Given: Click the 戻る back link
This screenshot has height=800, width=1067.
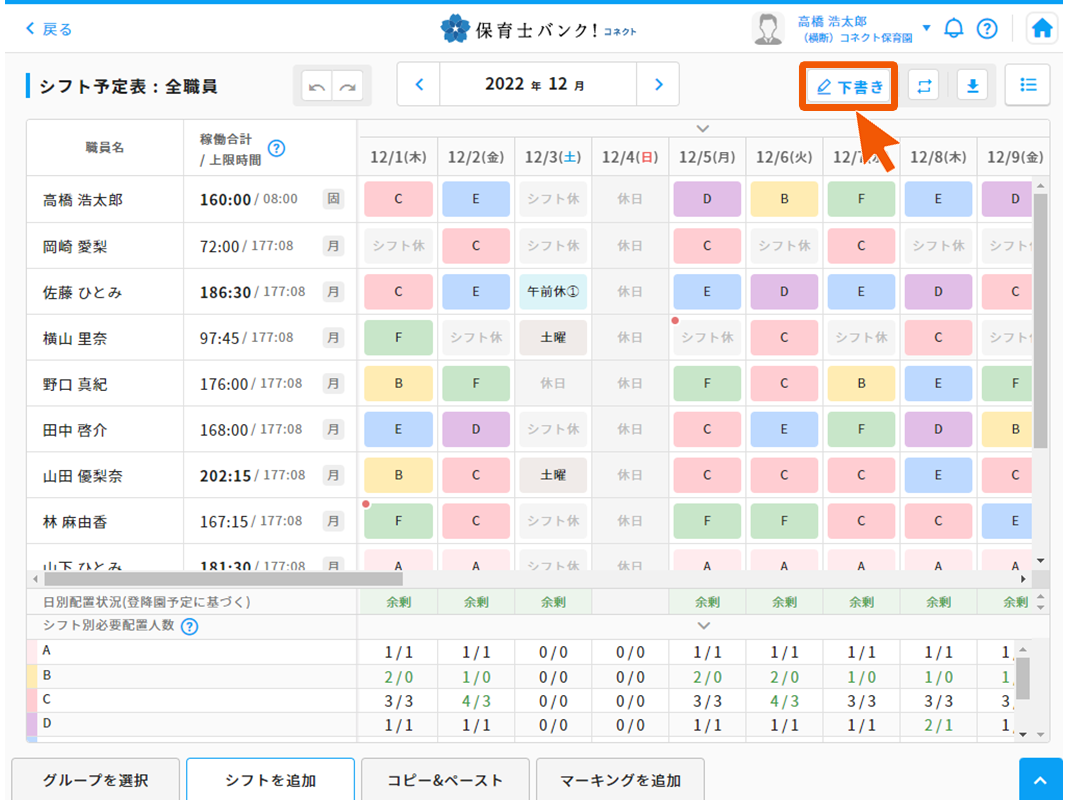Looking at the screenshot, I should click(48, 29).
